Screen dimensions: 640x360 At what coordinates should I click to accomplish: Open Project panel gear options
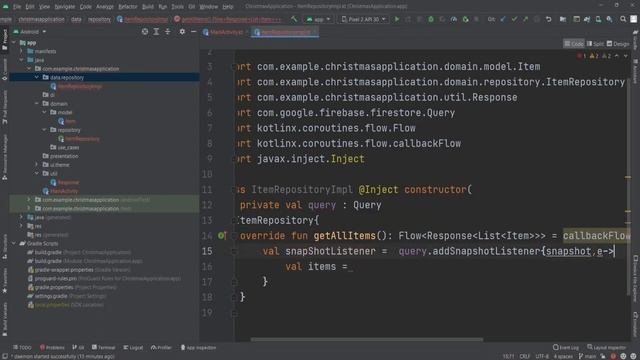pos(182,31)
